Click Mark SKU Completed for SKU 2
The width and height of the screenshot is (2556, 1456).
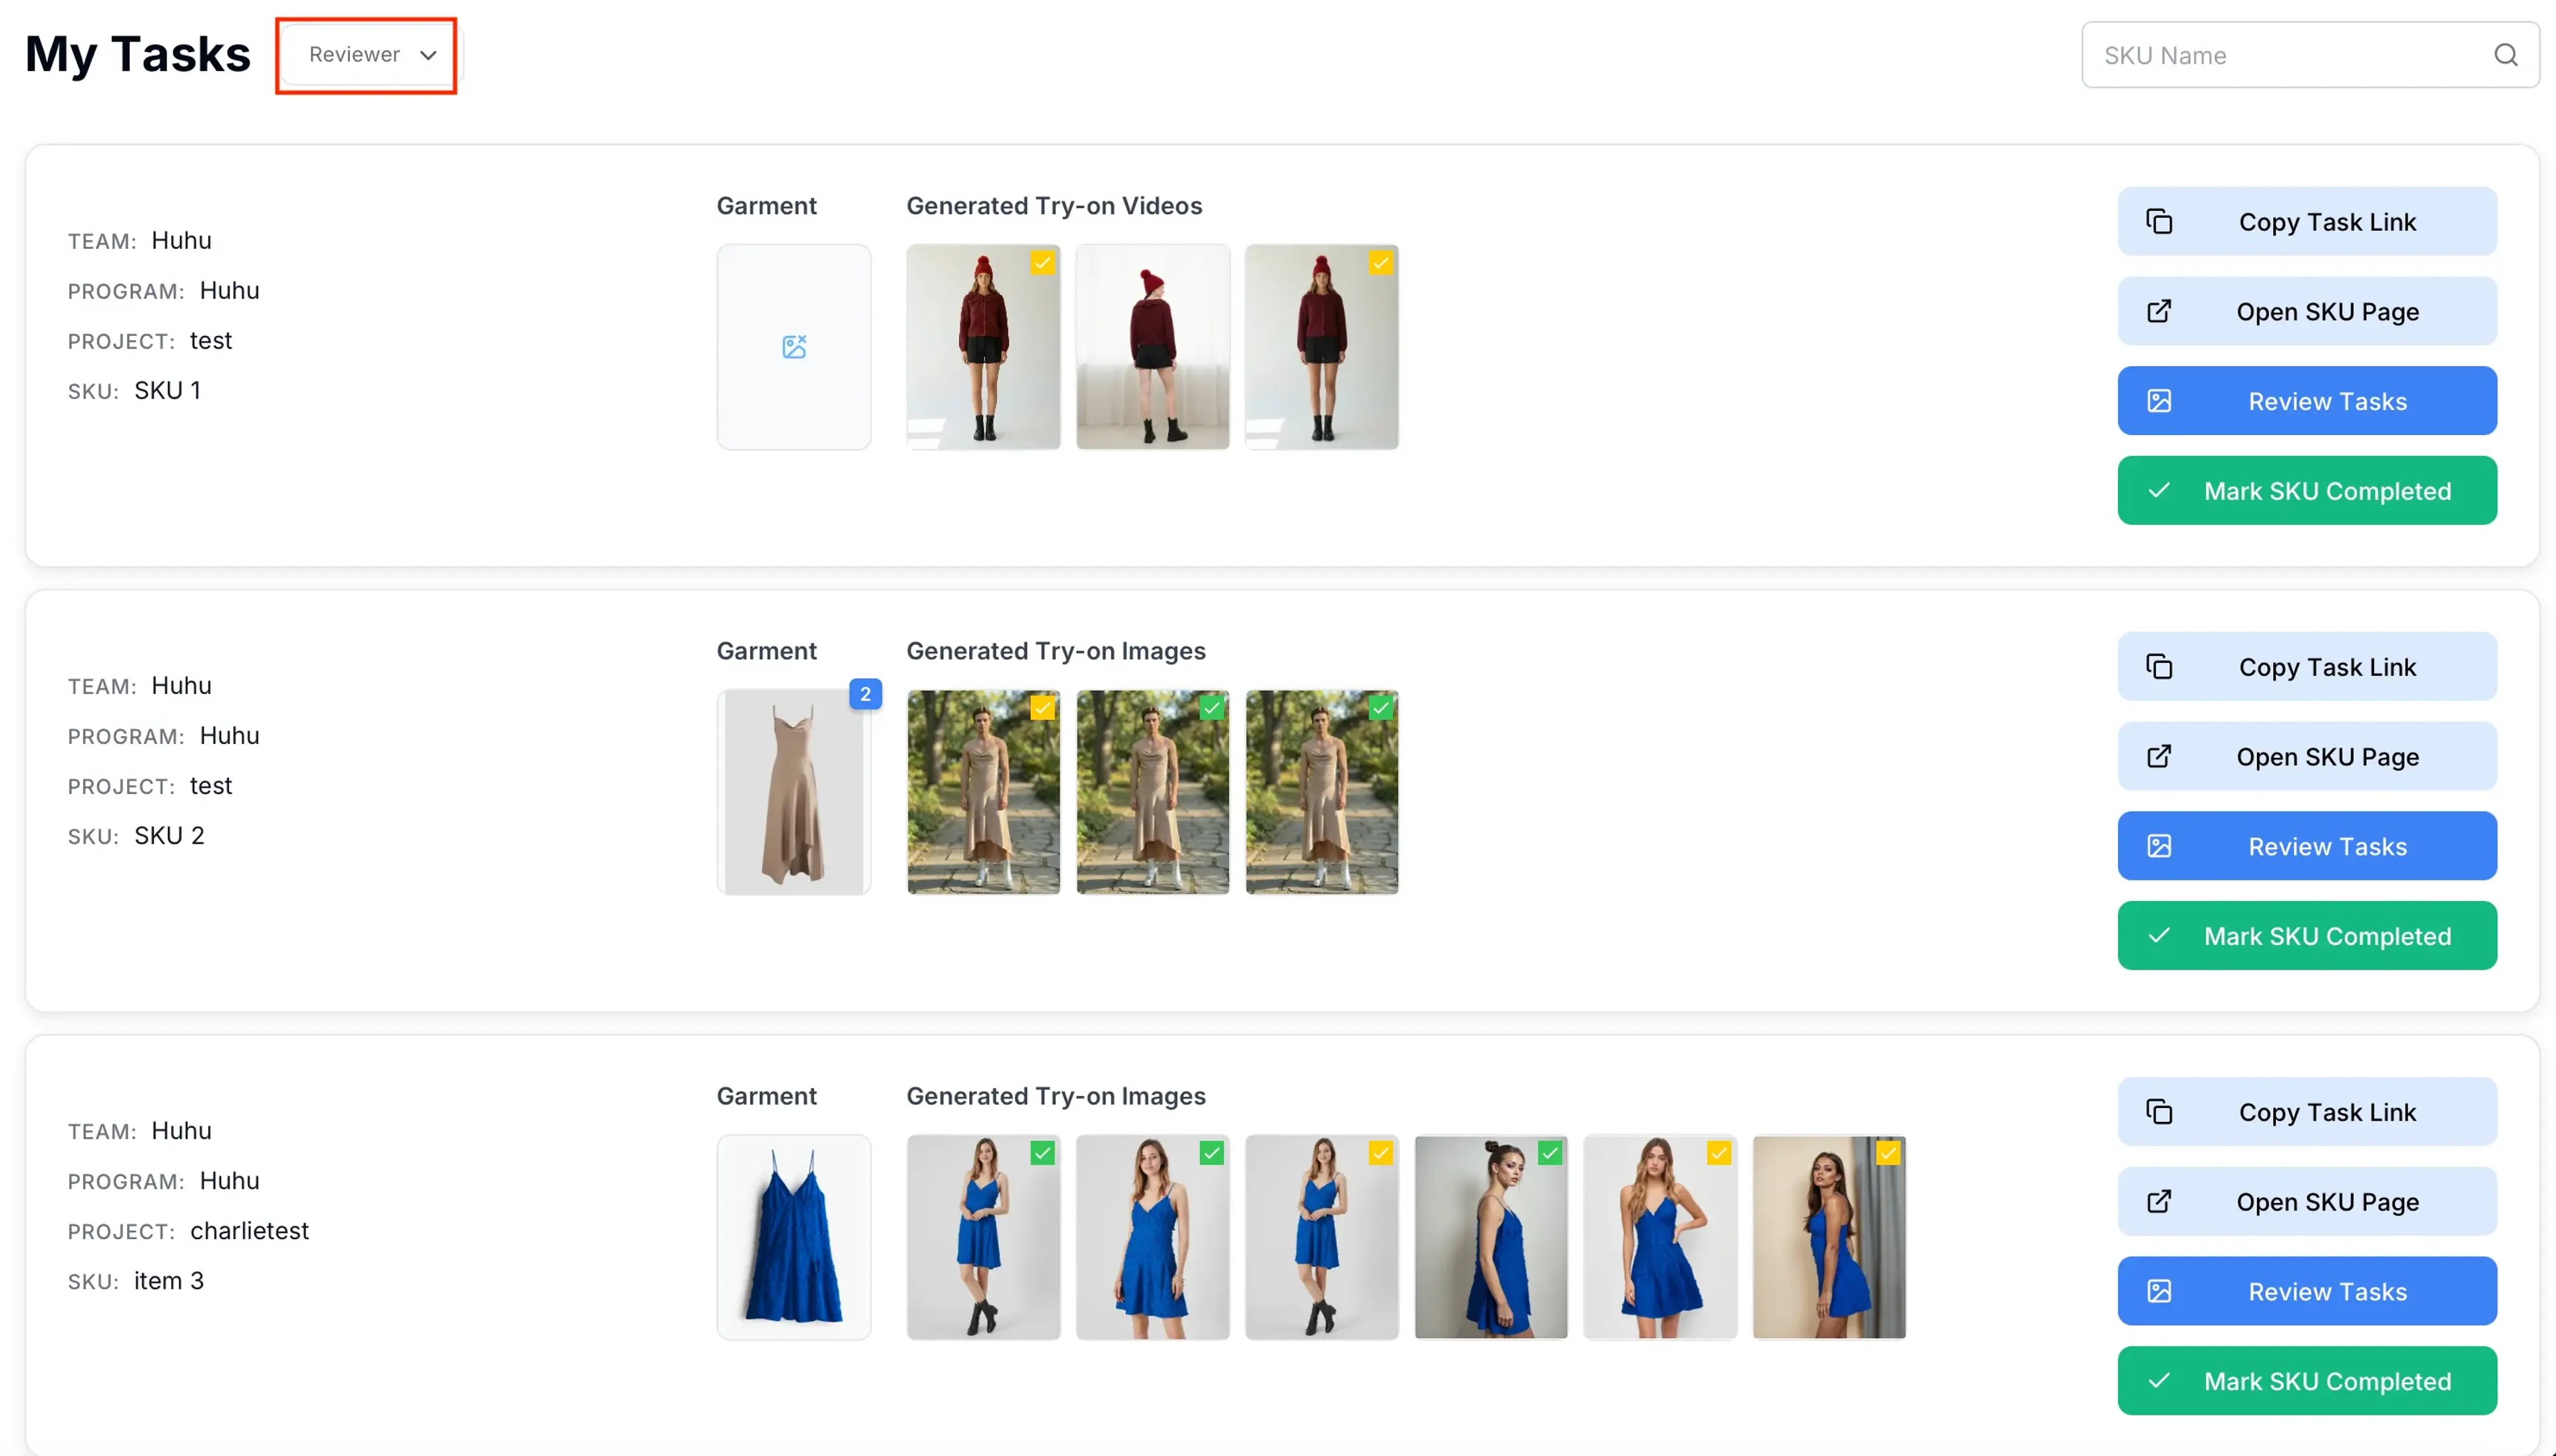[x=2306, y=936]
